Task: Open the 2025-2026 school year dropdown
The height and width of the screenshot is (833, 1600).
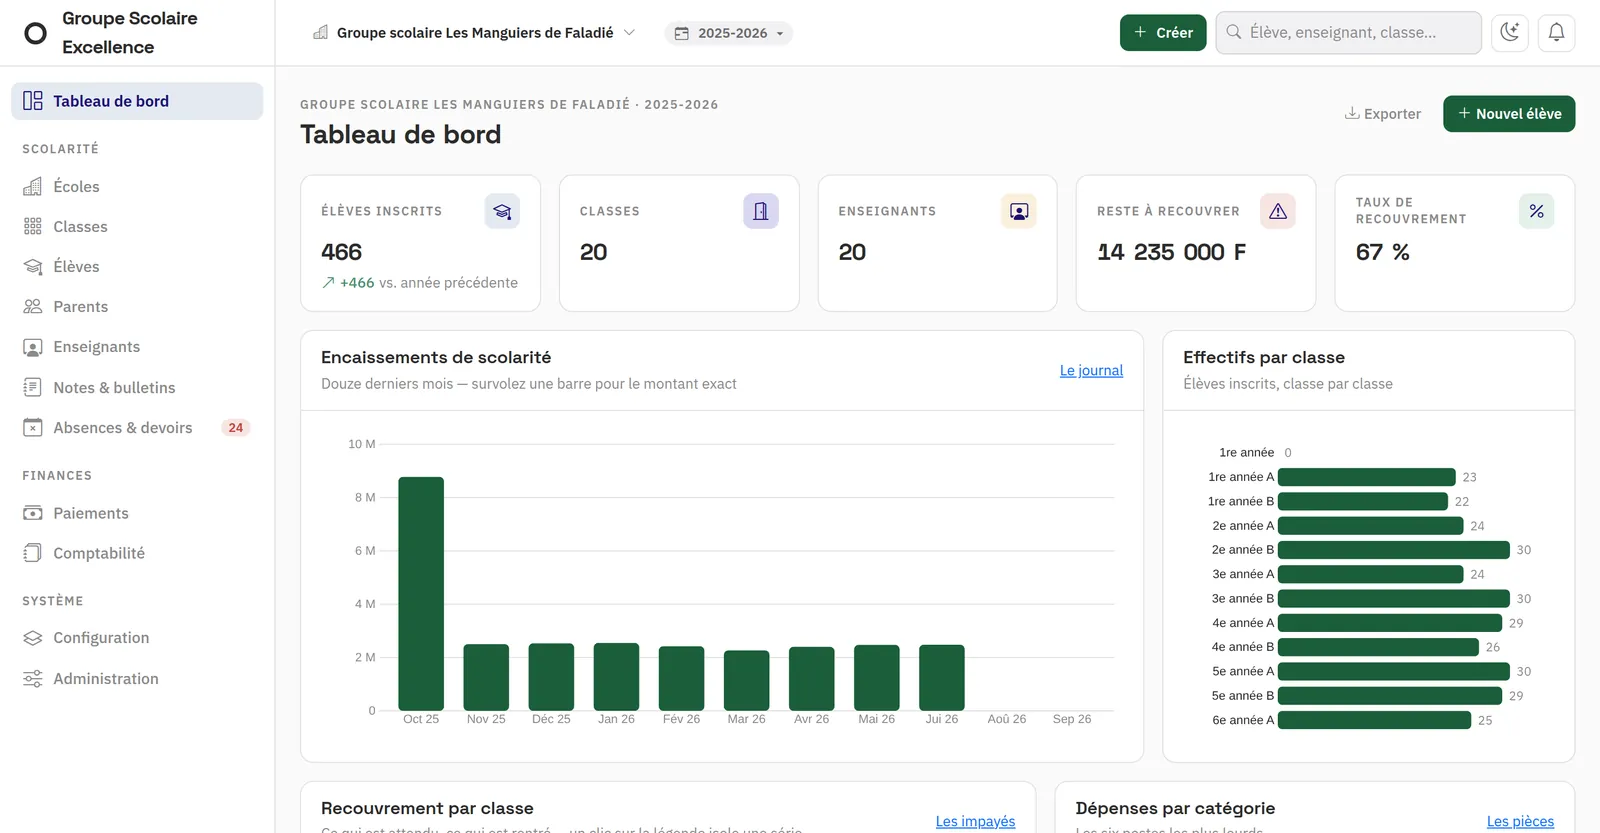Action: pyautogui.click(x=729, y=33)
